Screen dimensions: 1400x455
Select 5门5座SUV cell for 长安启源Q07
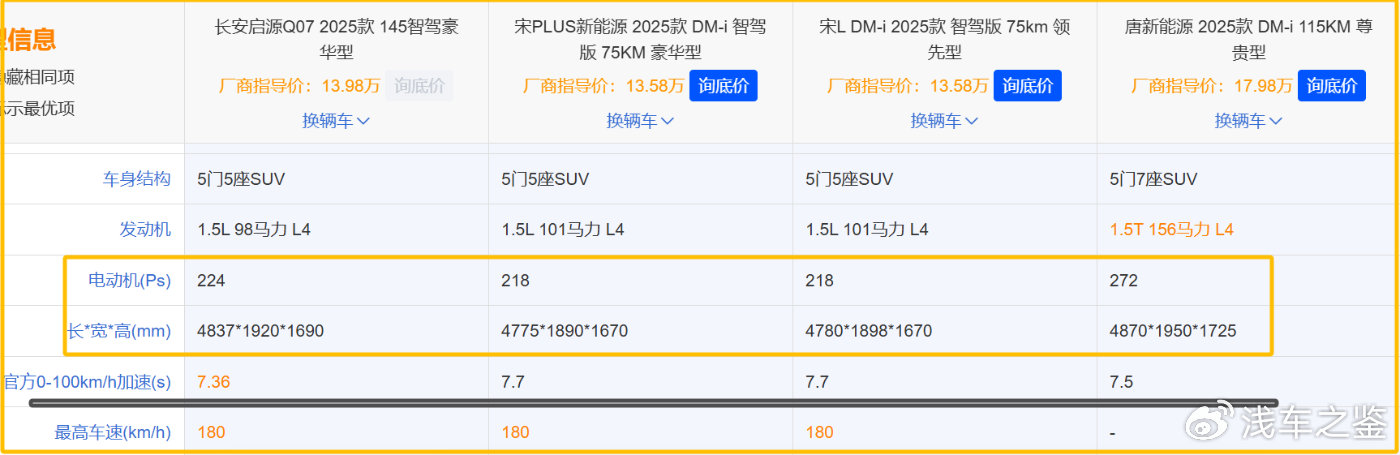(241, 180)
